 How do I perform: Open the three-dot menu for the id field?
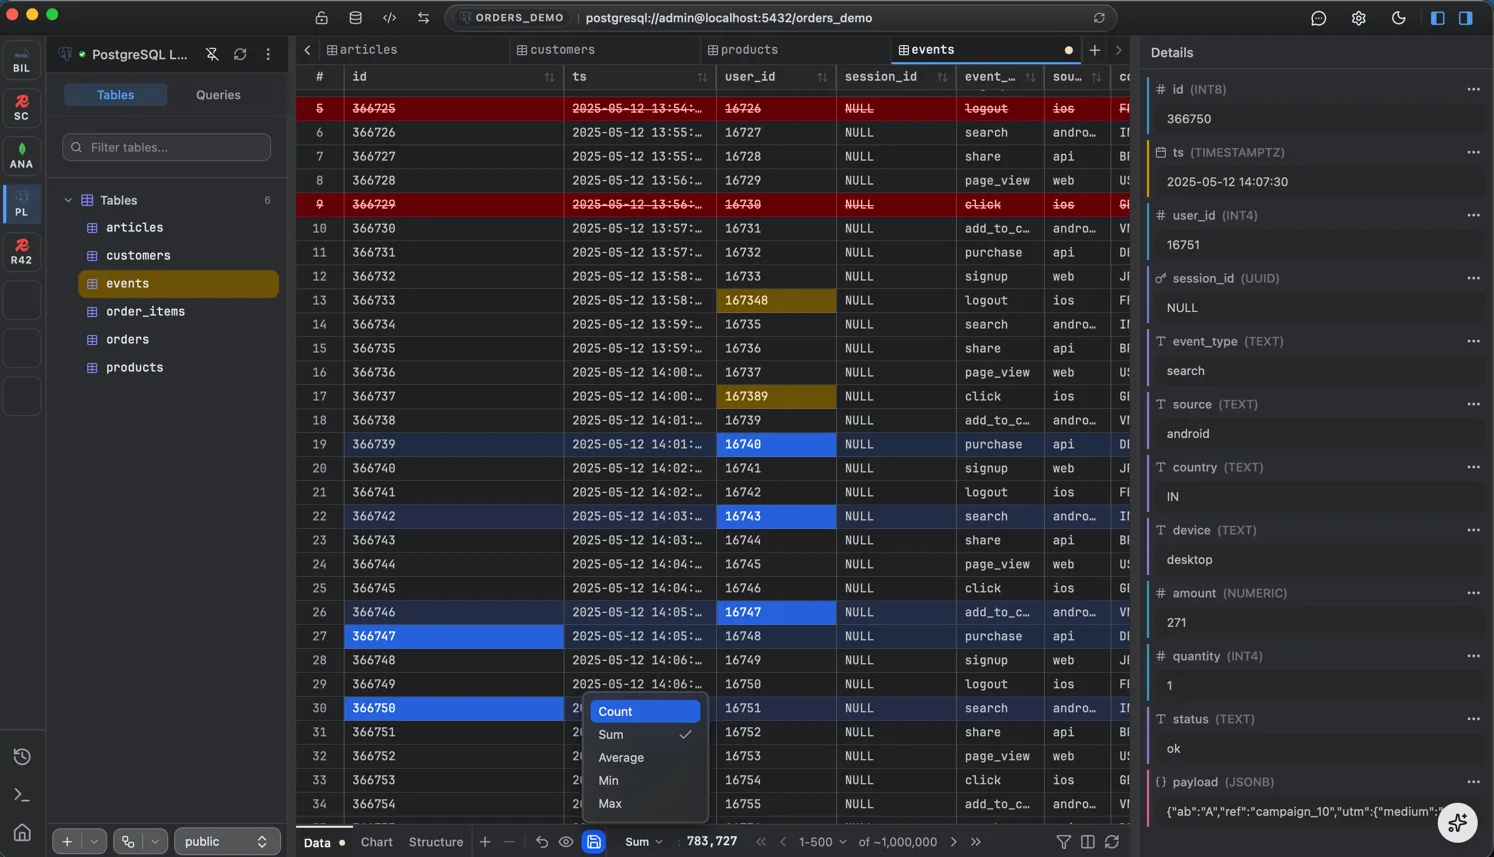click(x=1473, y=89)
